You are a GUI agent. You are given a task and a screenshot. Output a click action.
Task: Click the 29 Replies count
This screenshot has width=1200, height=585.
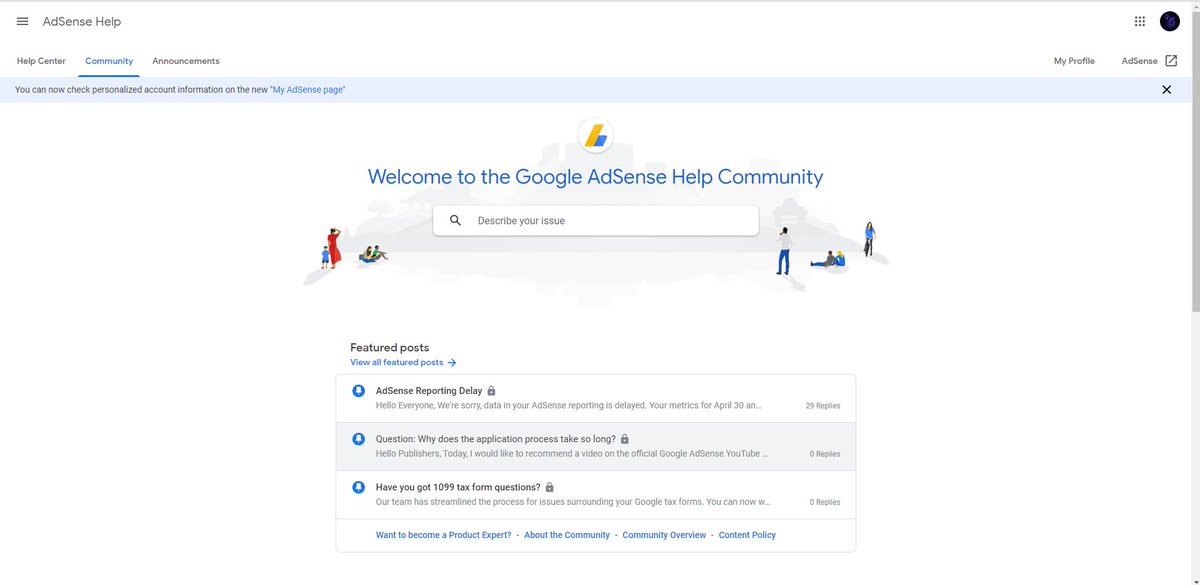pyautogui.click(x=823, y=406)
